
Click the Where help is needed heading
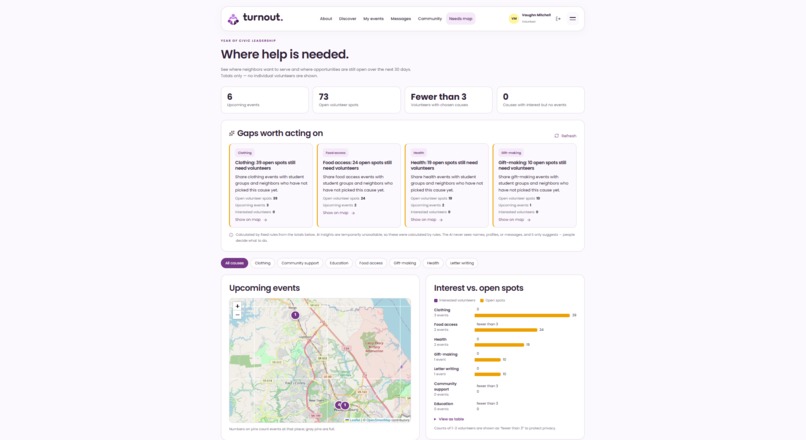point(285,54)
